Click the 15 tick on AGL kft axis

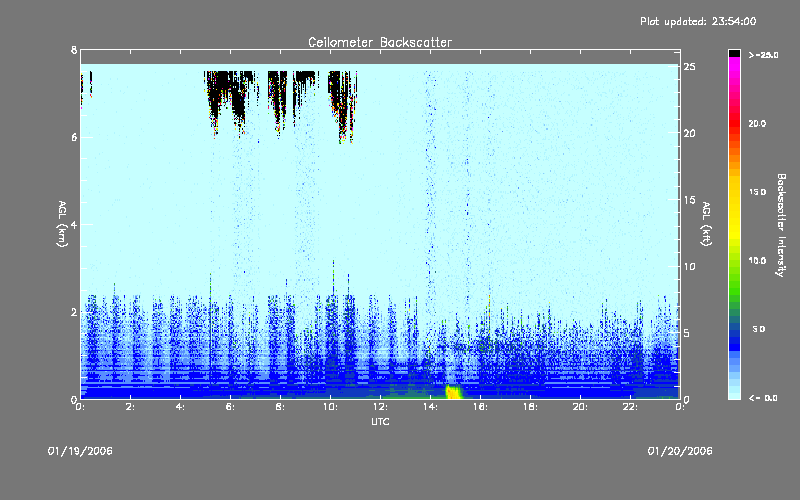pyautogui.click(x=689, y=200)
